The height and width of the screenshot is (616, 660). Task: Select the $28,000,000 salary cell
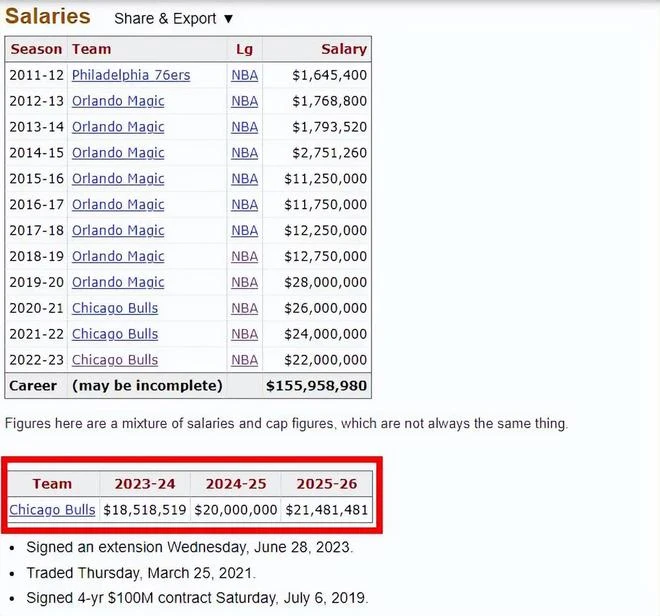coord(326,282)
